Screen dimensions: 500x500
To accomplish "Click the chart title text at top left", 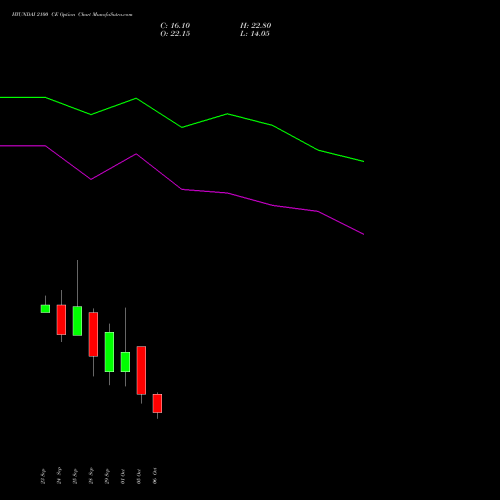I will 72,15.
